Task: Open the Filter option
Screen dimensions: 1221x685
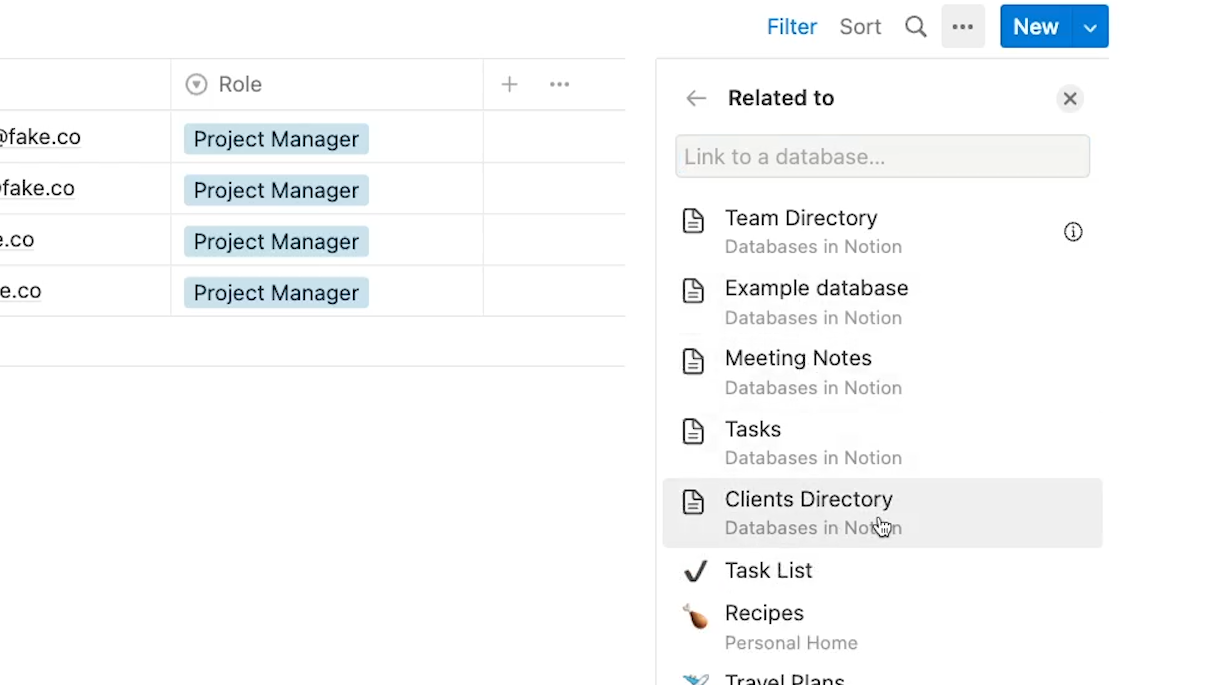Action: click(x=791, y=27)
